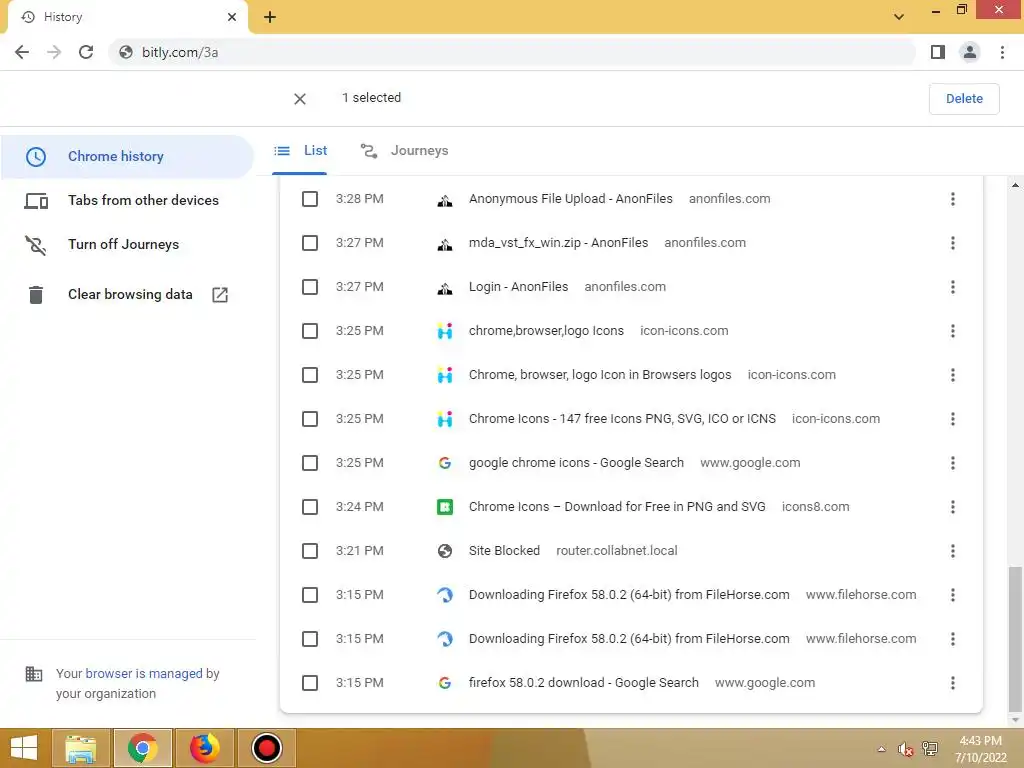Click the managed organization building icon
Viewport: 1024px width, 768px height.
click(x=33, y=674)
